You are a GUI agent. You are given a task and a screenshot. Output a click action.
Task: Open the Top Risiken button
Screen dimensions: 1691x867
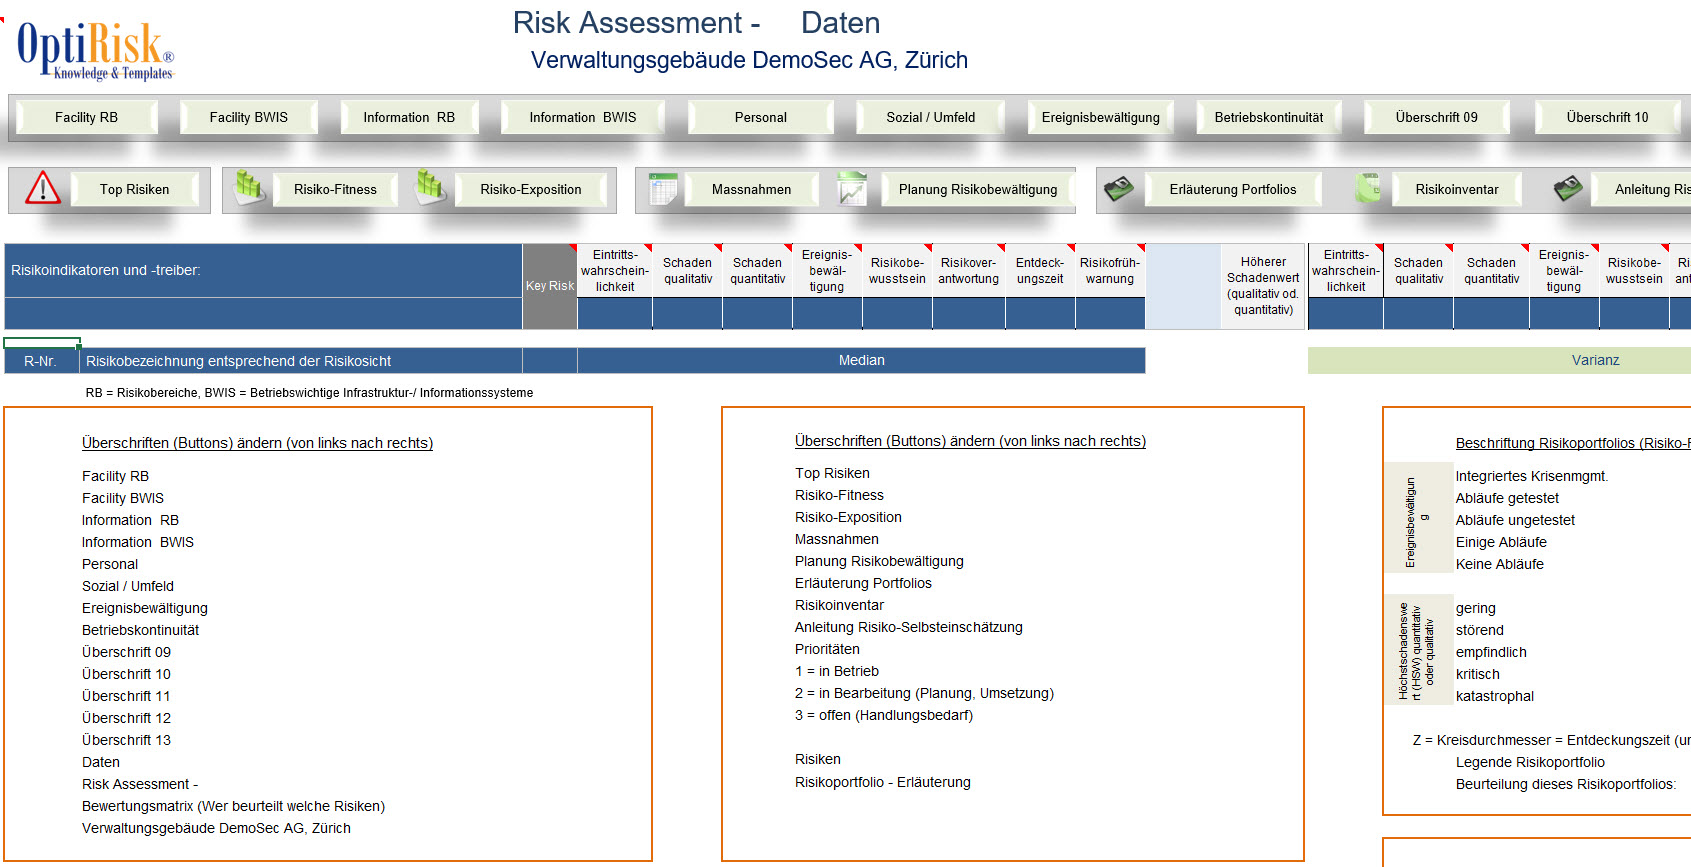[x=134, y=189]
